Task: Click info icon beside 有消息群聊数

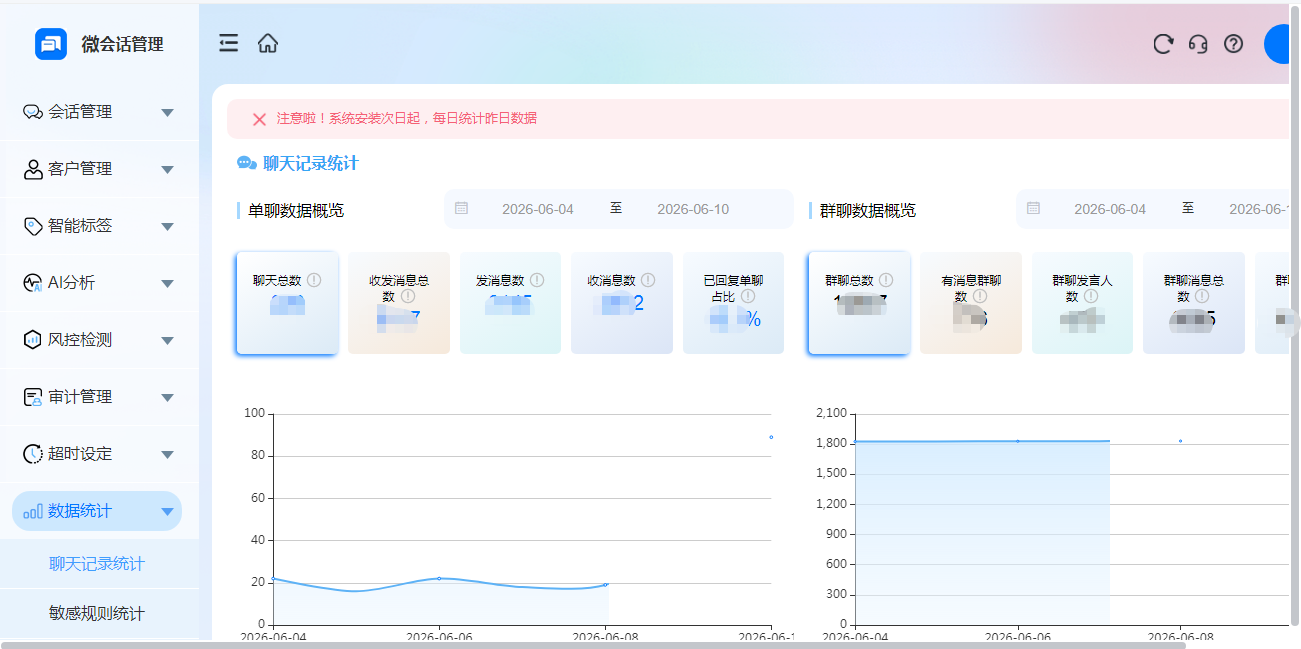Action: coord(980,297)
